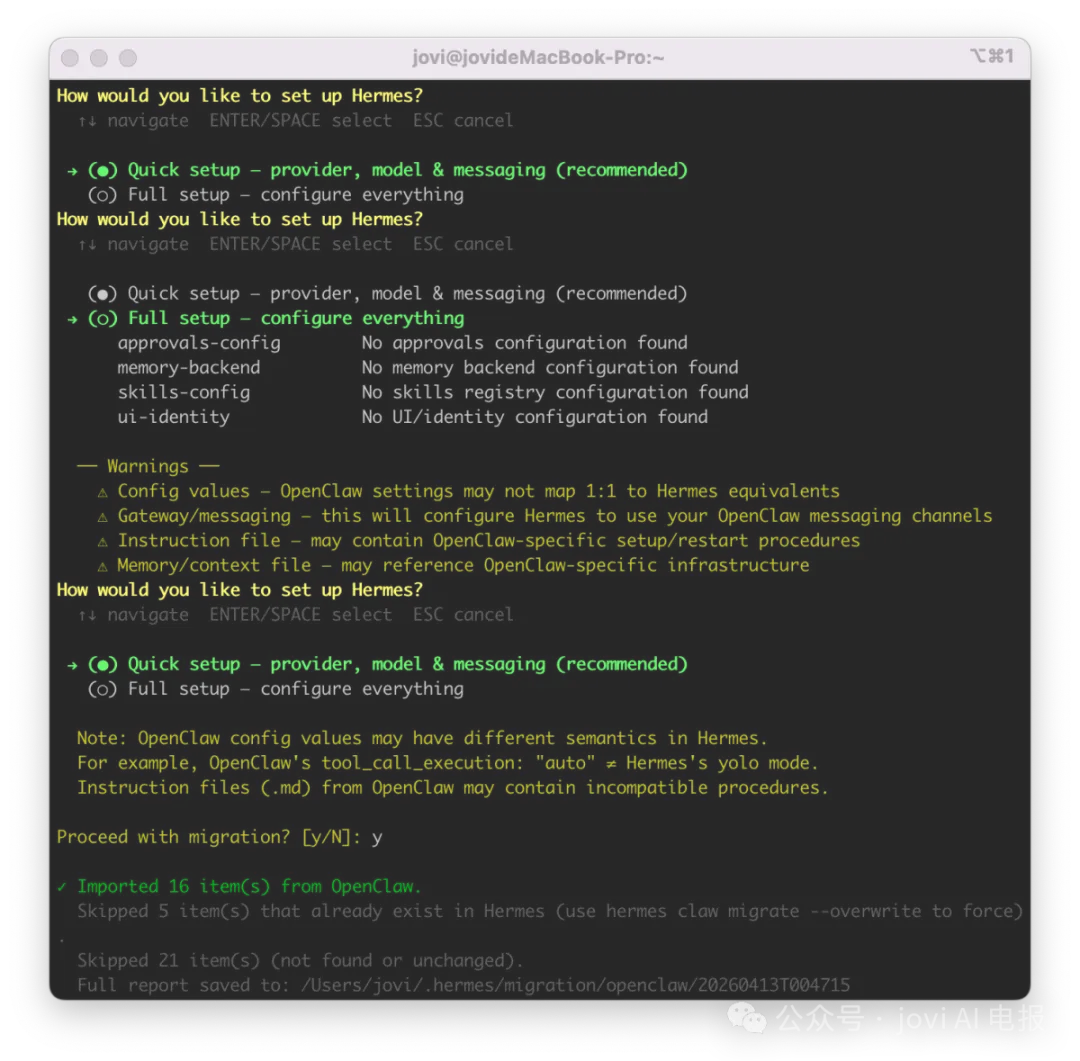The height and width of the screenshot is (1061, 1080).
Task: Click "No memory backend configuration found" text
Action: pos(550,369)
